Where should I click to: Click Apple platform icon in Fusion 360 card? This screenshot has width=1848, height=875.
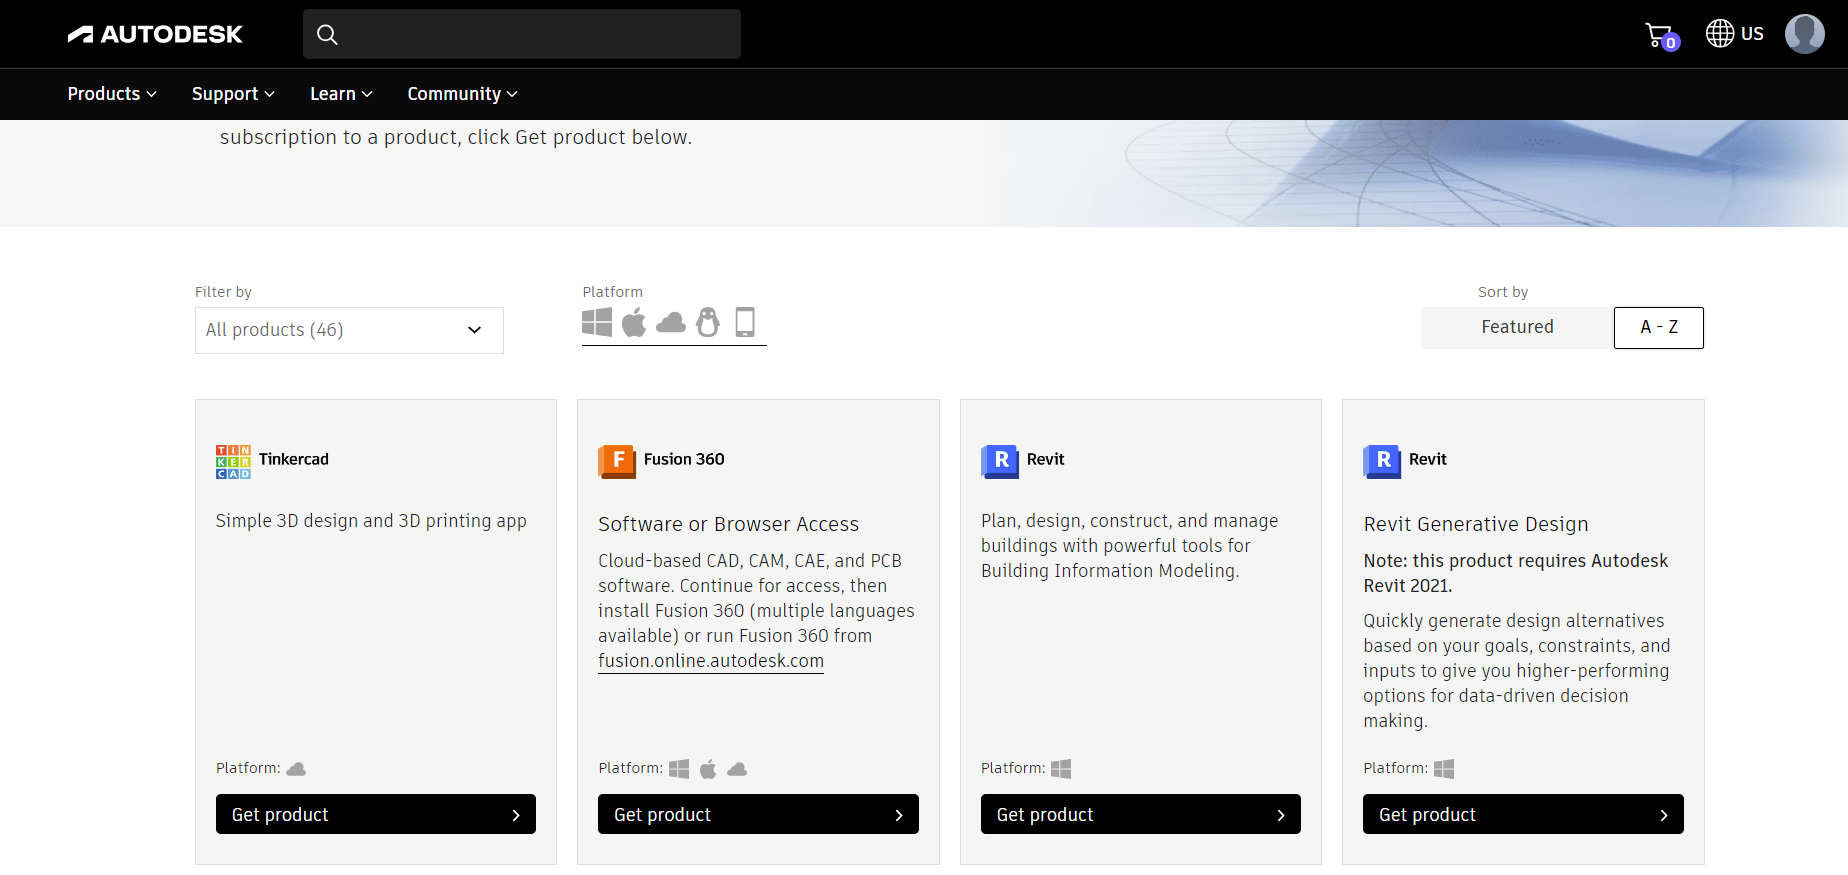click(x=708, y=769)
